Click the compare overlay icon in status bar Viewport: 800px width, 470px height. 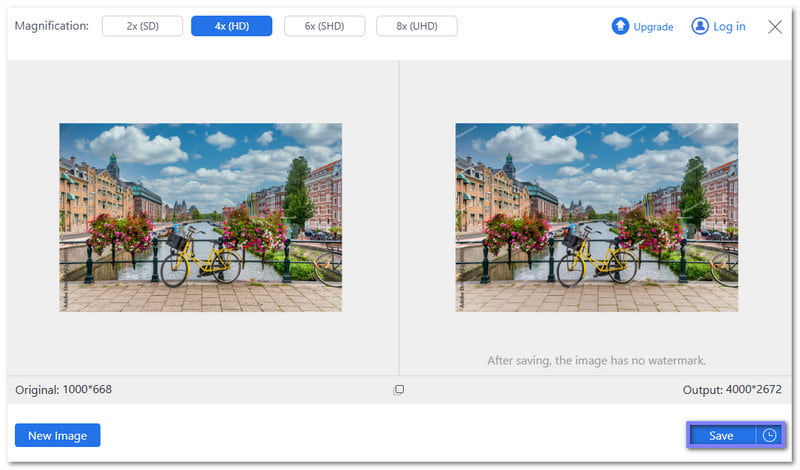(x=399, y=390)
